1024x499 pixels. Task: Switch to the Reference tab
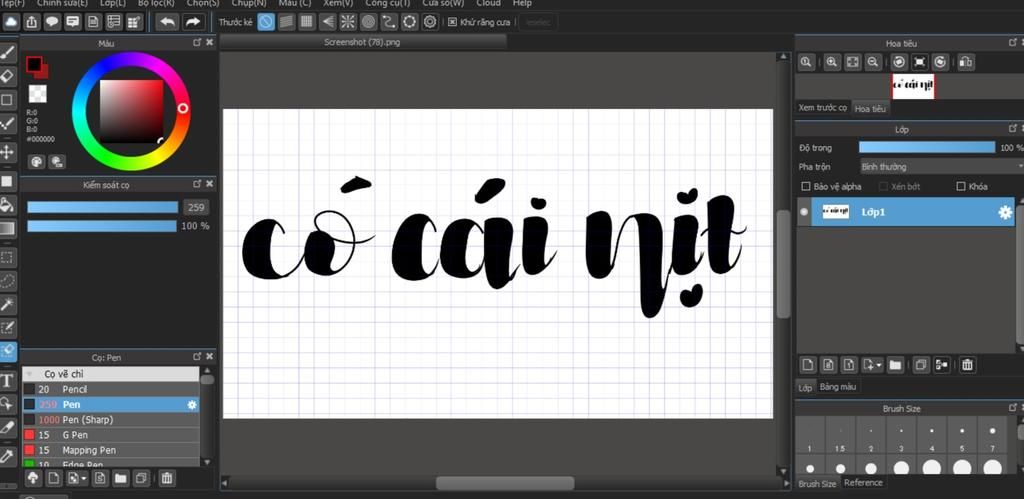(863, 483)
